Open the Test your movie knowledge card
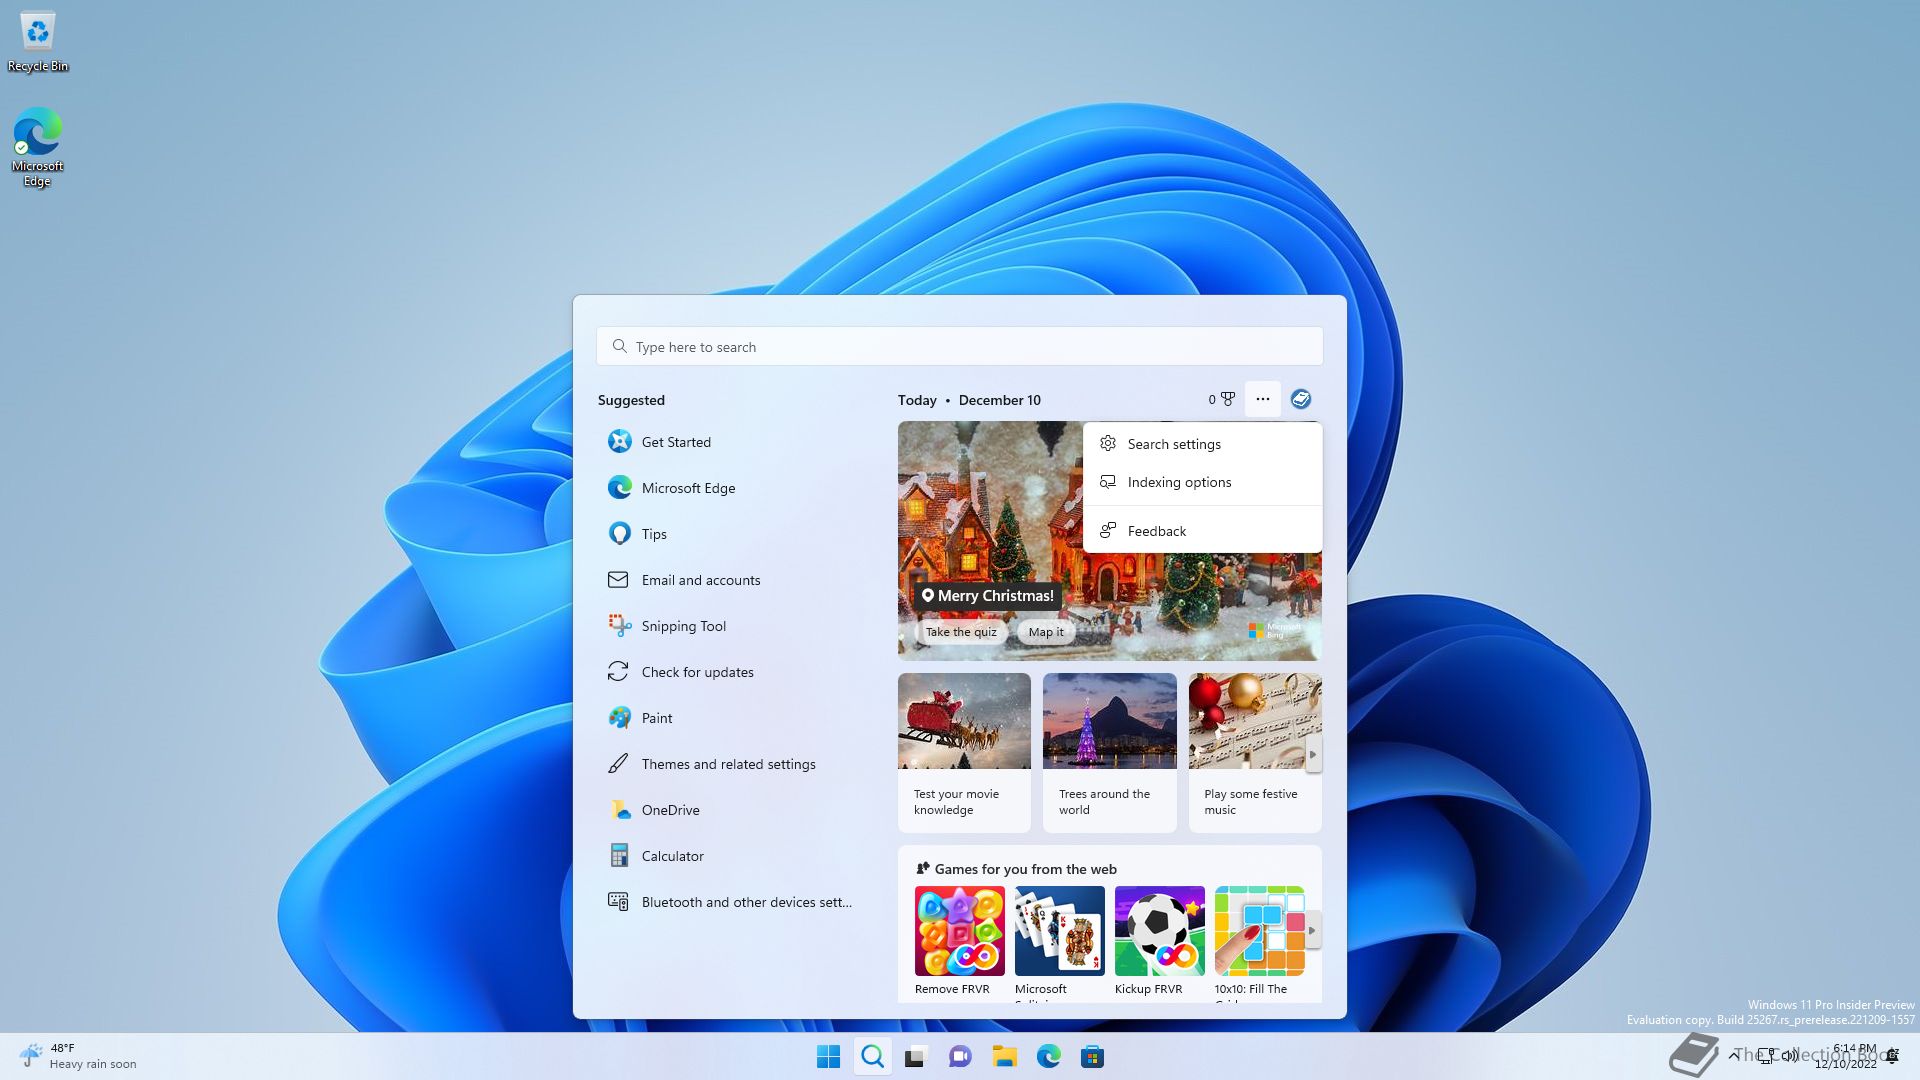The image size is (1920, 1080). (964, 752)
